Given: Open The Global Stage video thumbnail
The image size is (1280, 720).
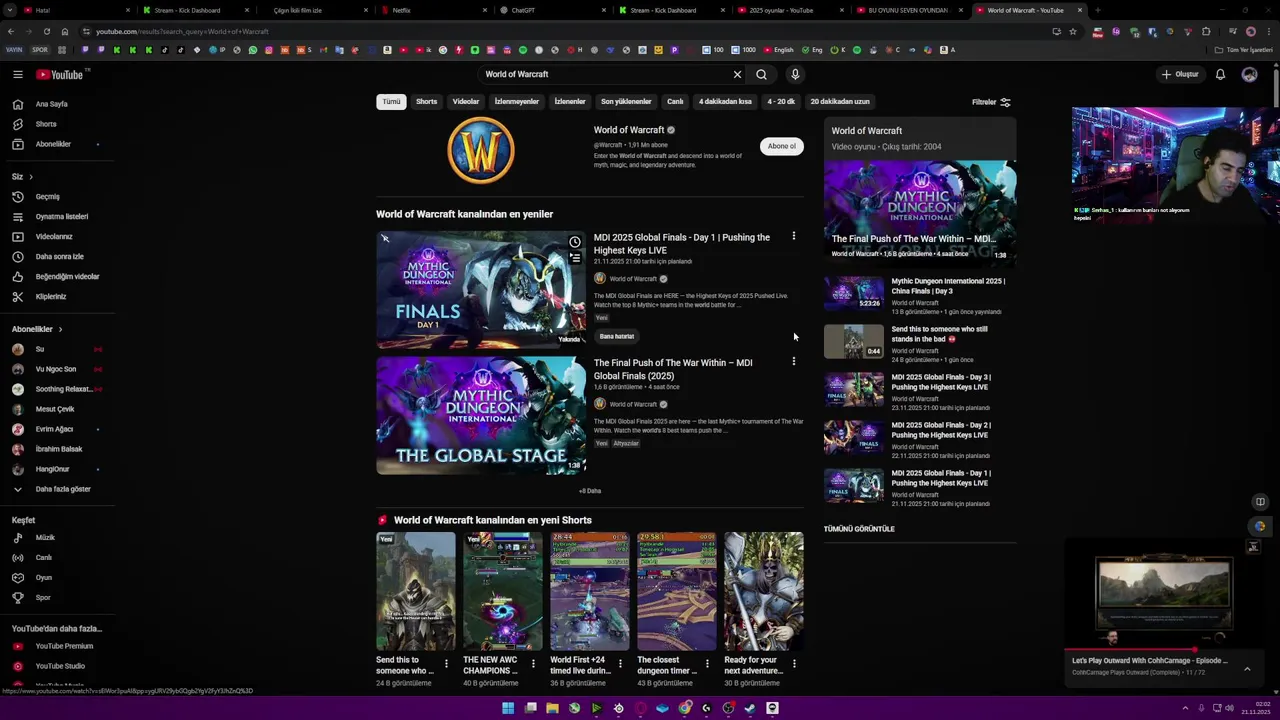Looking at the screenshot, I should tap(481, 415).
